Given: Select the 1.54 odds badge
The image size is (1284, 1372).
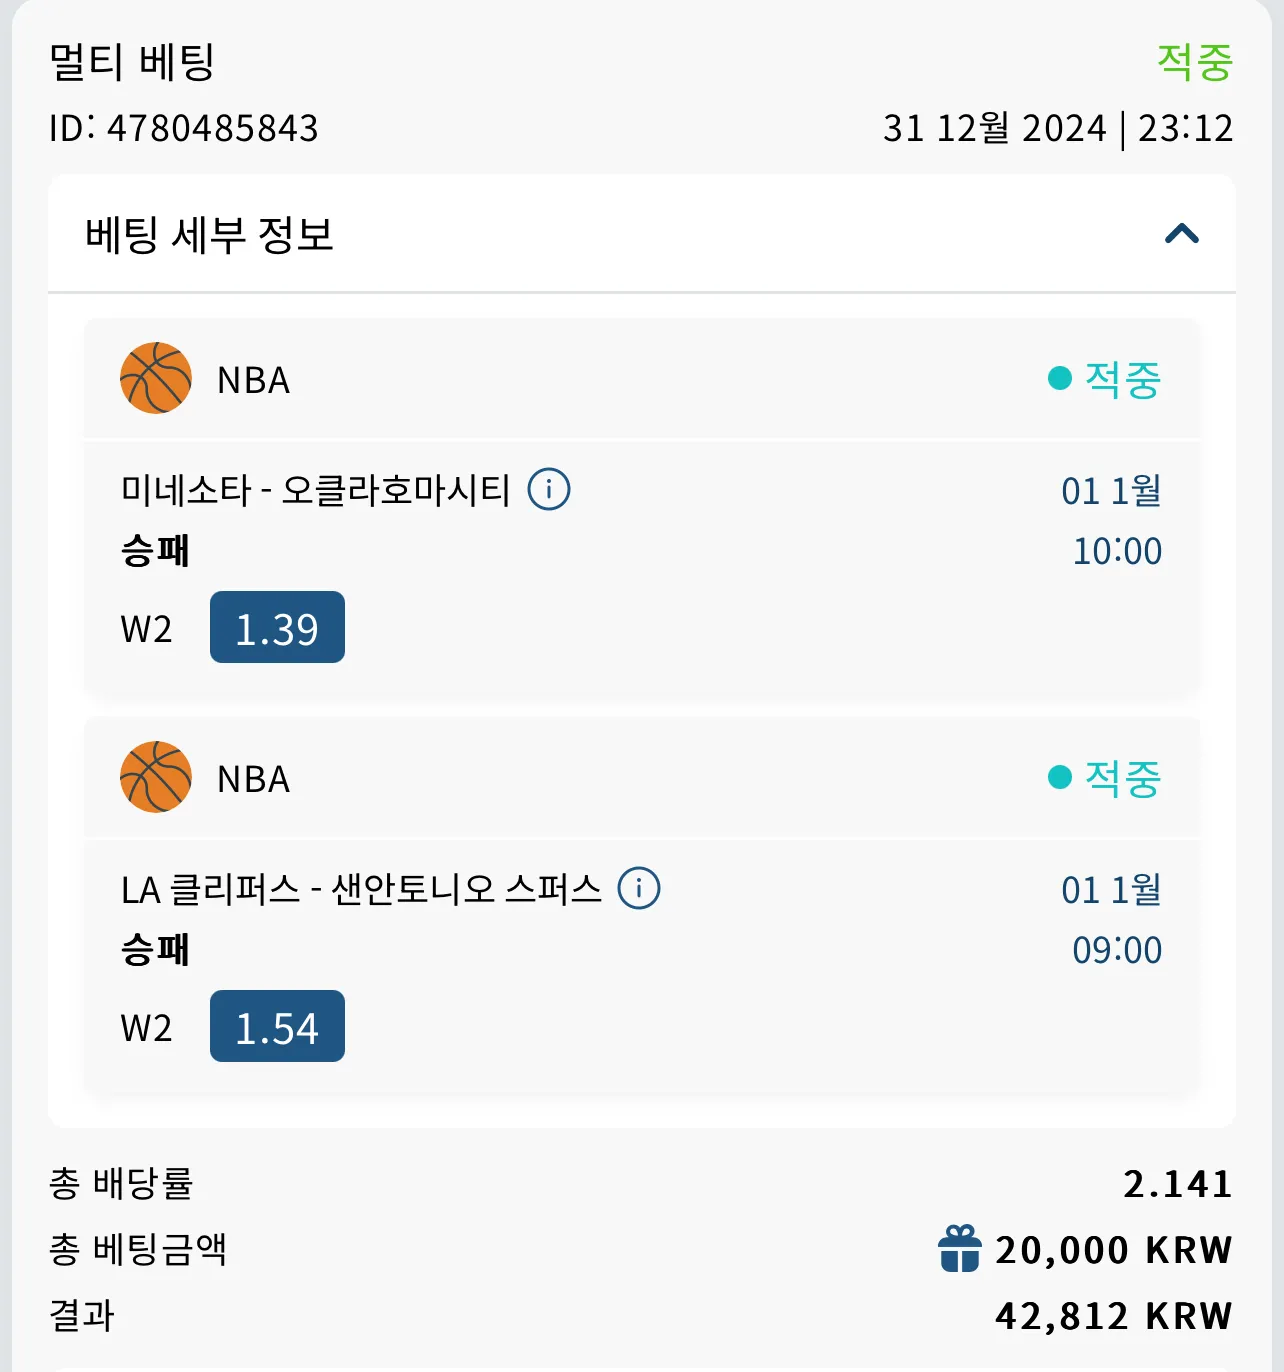Looking at the screenshot, I should (x=277, y=1026).
